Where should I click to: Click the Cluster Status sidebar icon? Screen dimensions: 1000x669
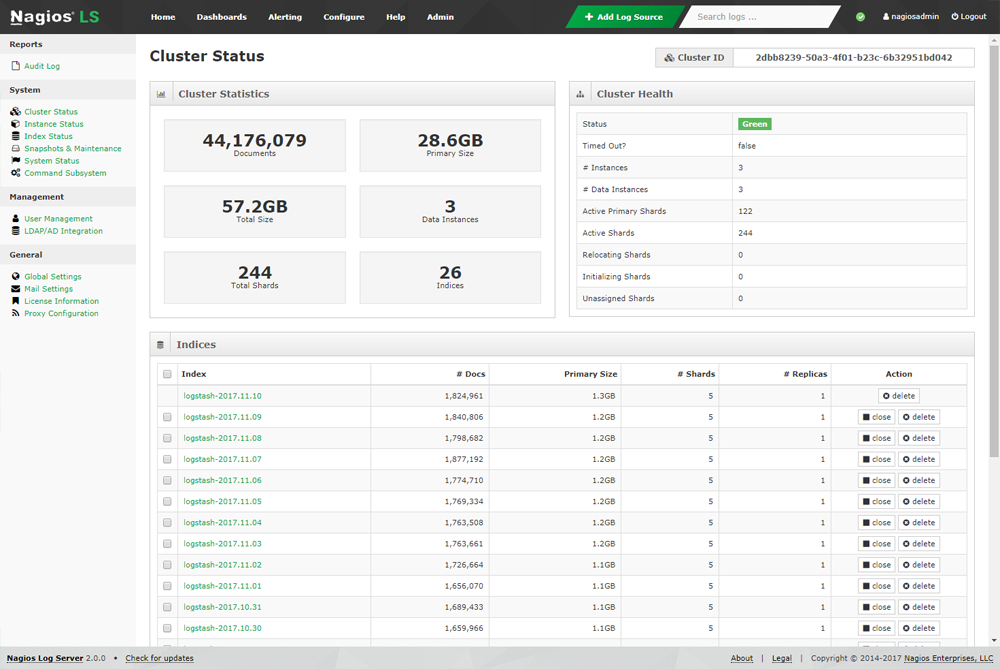[x=15, y=112]
